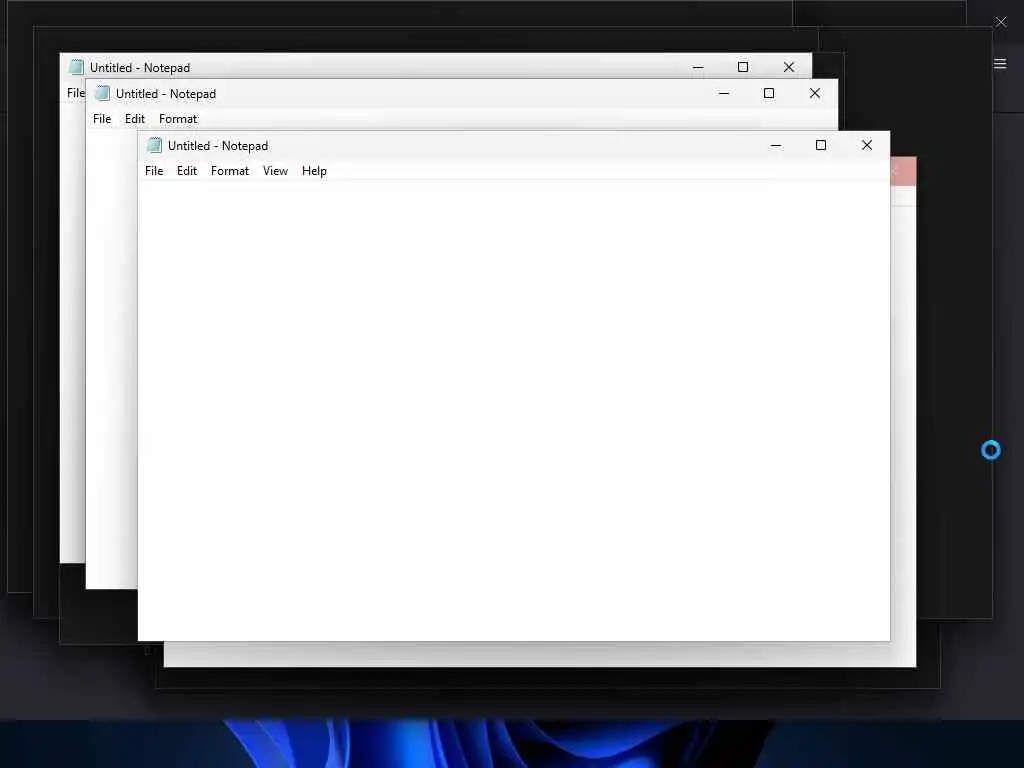The width and height of the screenshot is (1024, 768).
Task: Maximize the front Notepad window
Action: point(821,145)
